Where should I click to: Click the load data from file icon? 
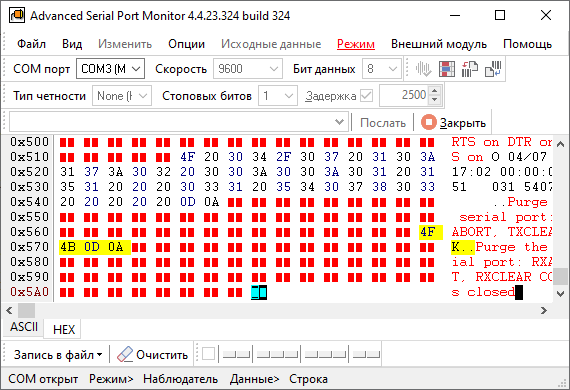470,69
